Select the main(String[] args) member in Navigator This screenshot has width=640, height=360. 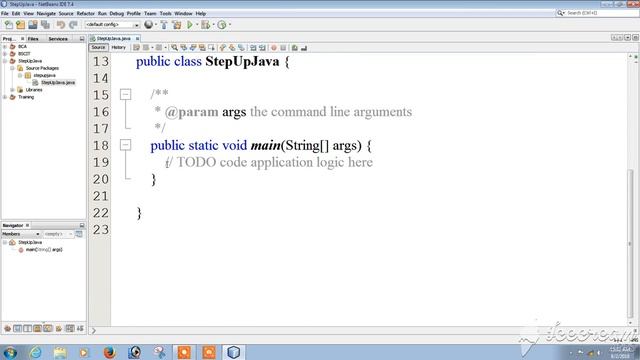pos(44,249)
